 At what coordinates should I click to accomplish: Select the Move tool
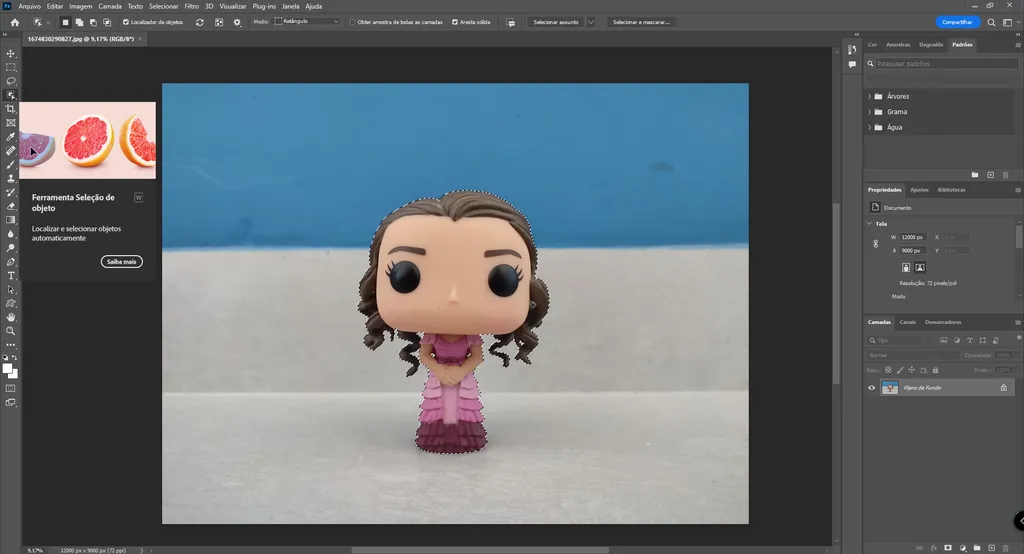click(11, 54)
